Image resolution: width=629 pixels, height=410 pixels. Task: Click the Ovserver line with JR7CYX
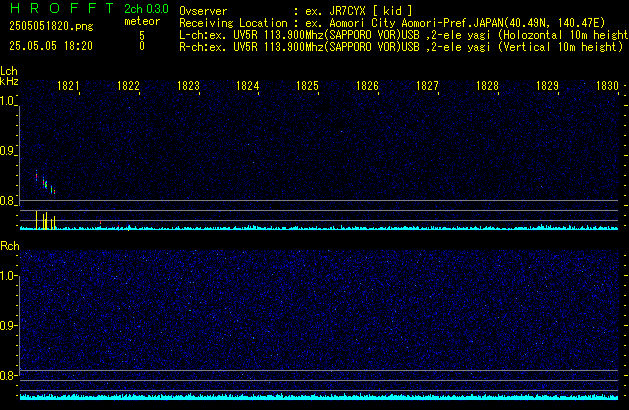(x=296, y=11)
